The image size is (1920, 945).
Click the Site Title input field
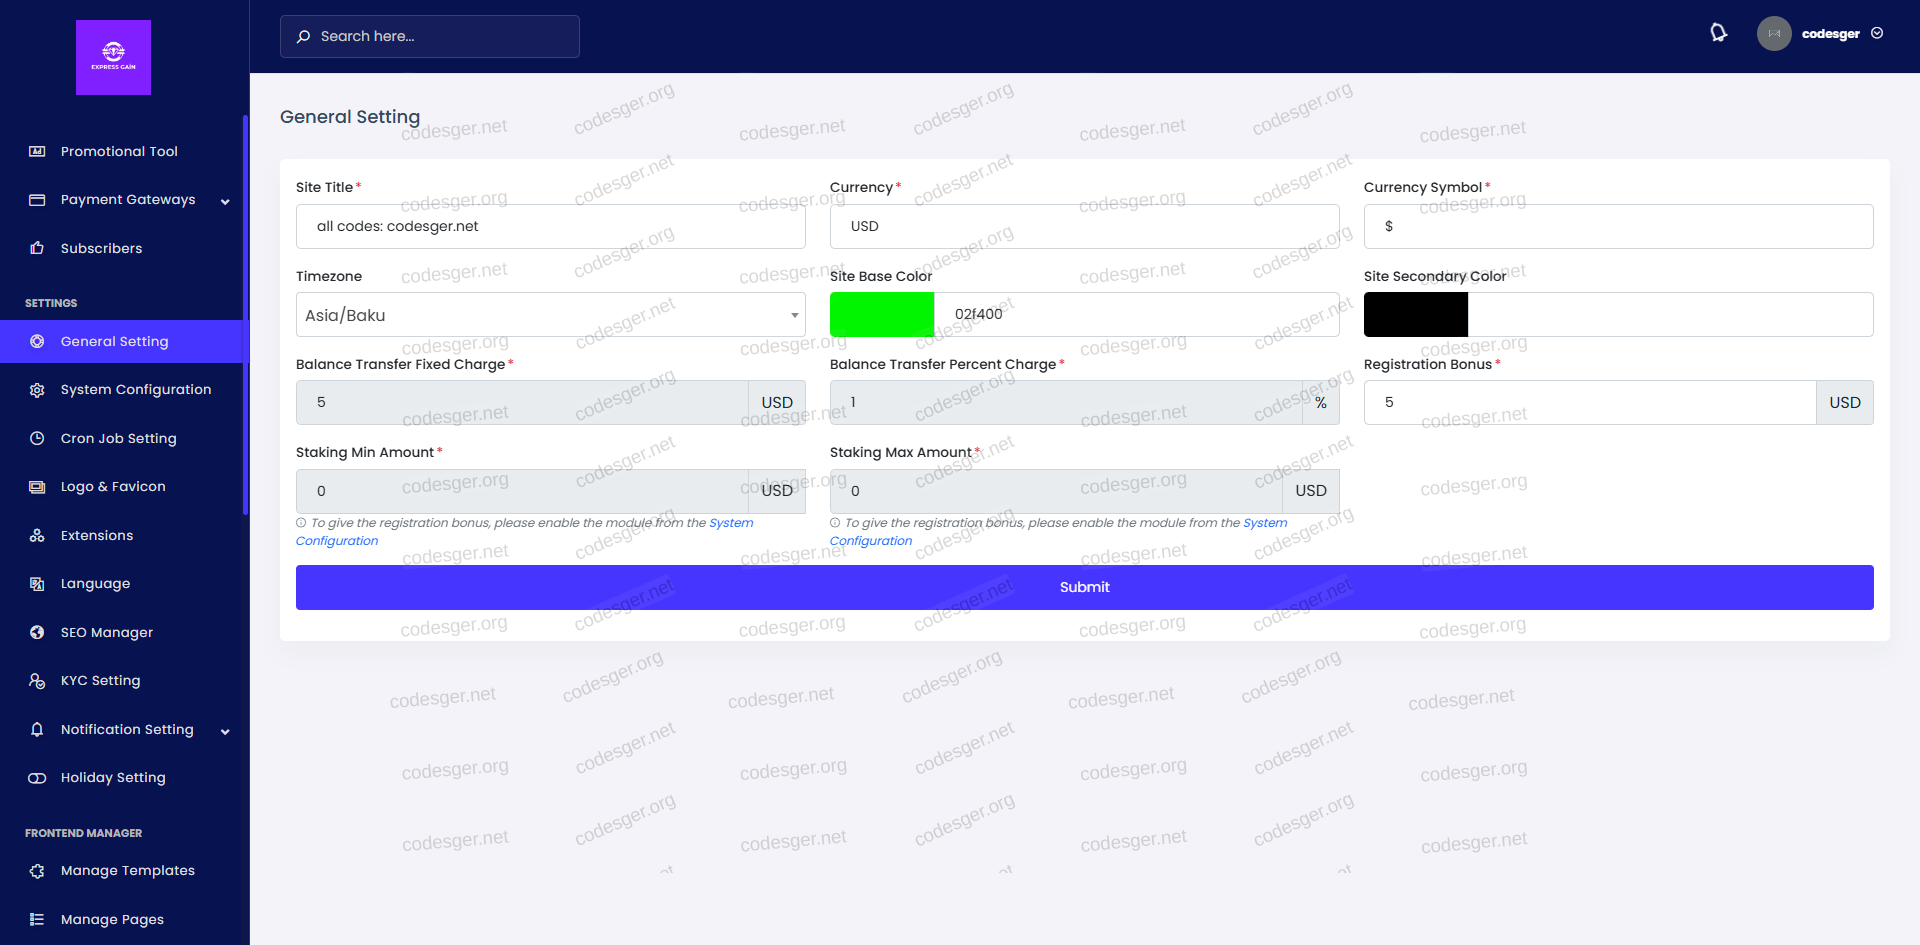[550, 227]
